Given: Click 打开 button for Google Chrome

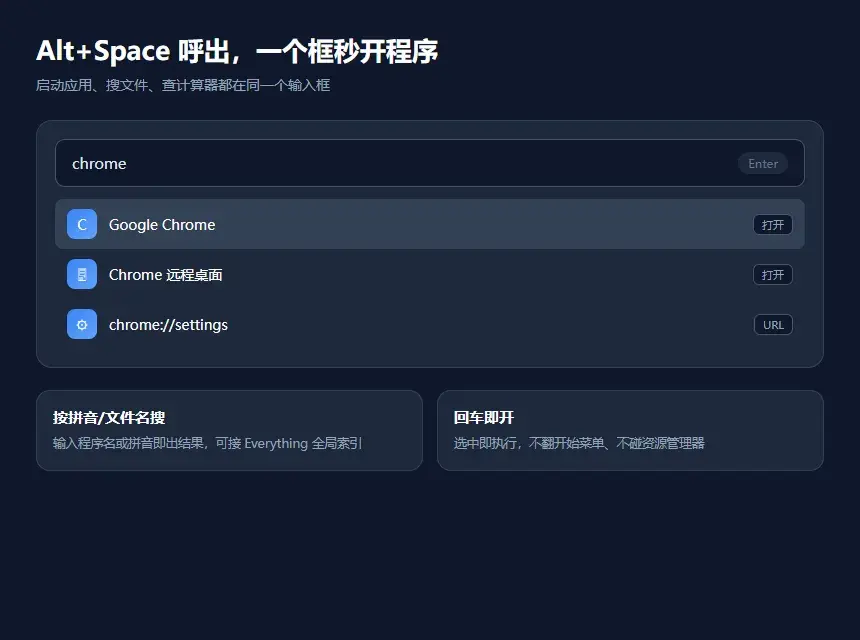Looking at the screenshot, I should [773, 224].
